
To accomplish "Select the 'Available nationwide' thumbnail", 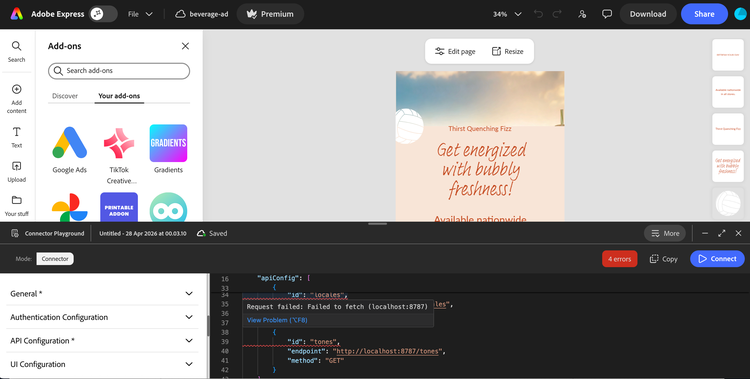I will tap(728, 92).
